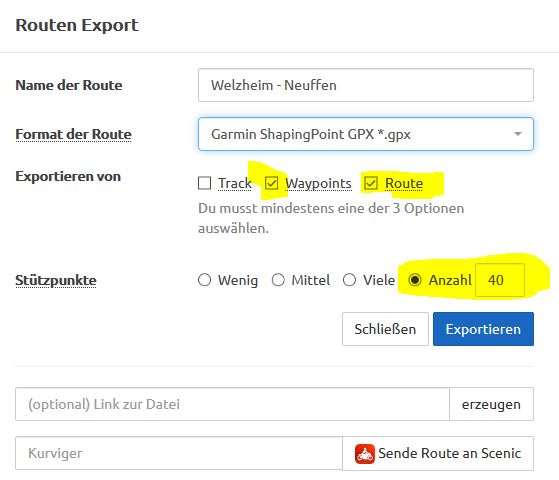Click the optional Link zur Datei field
This screenshot has height=480, width=559.
[232, 404]
